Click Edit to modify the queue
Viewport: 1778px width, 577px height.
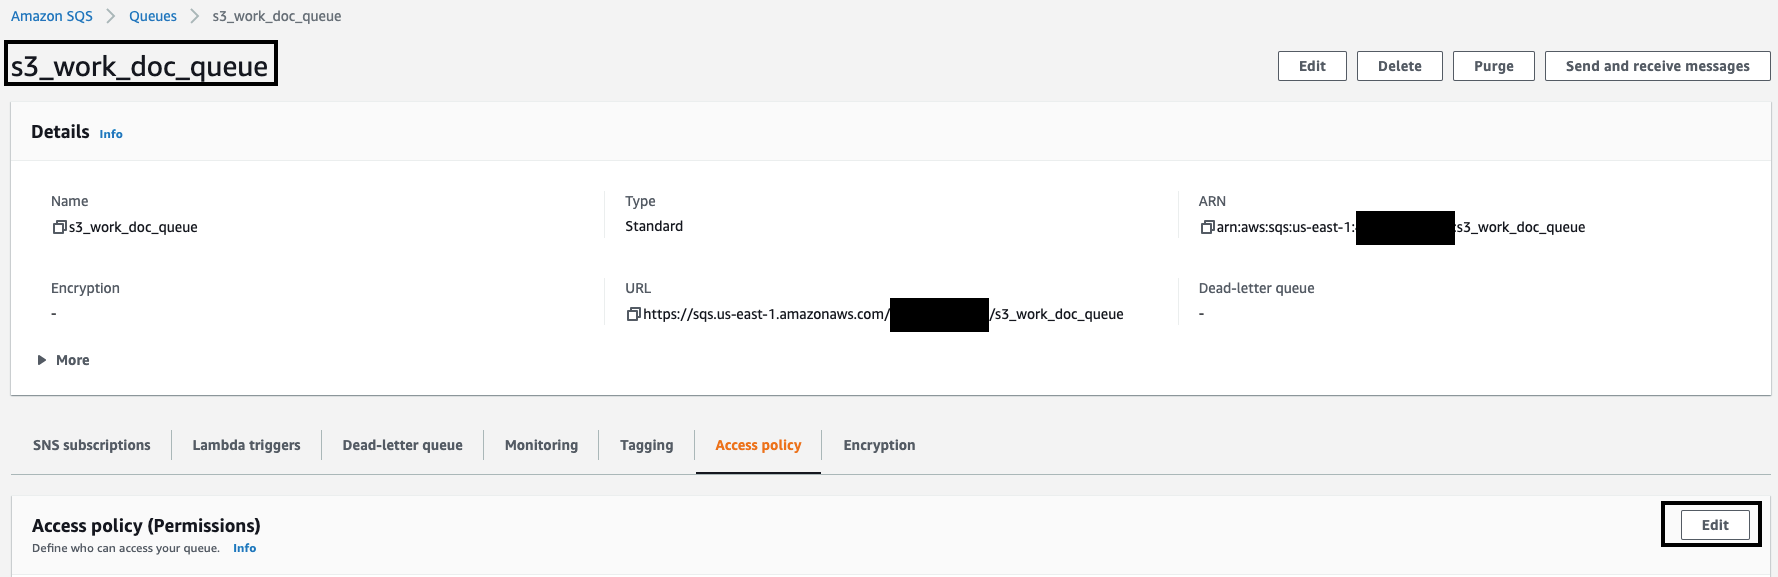pos(1312,65)
